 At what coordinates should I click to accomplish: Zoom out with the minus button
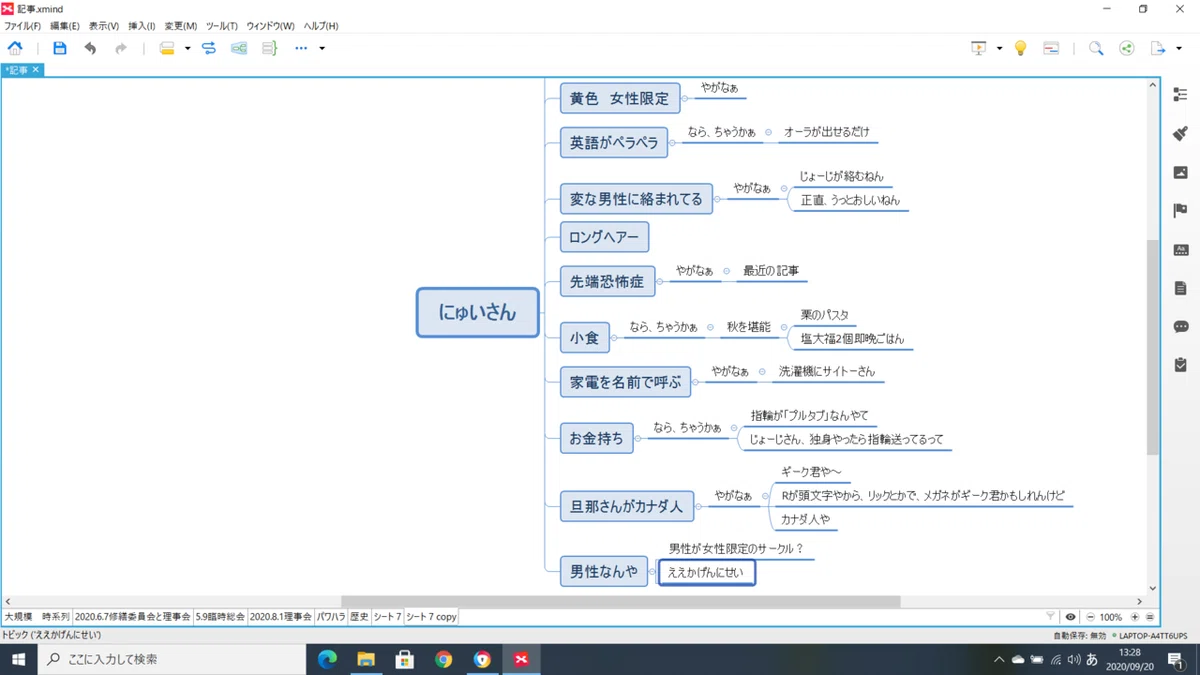click(1090, 617)
